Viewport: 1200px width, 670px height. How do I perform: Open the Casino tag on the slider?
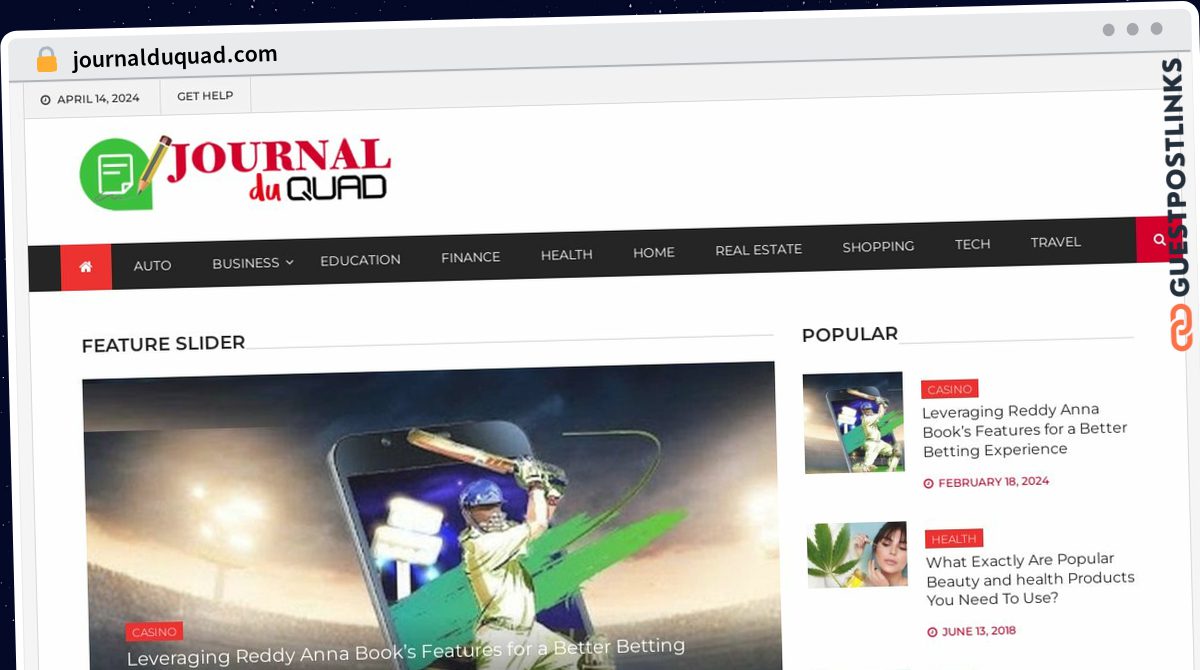154,632
